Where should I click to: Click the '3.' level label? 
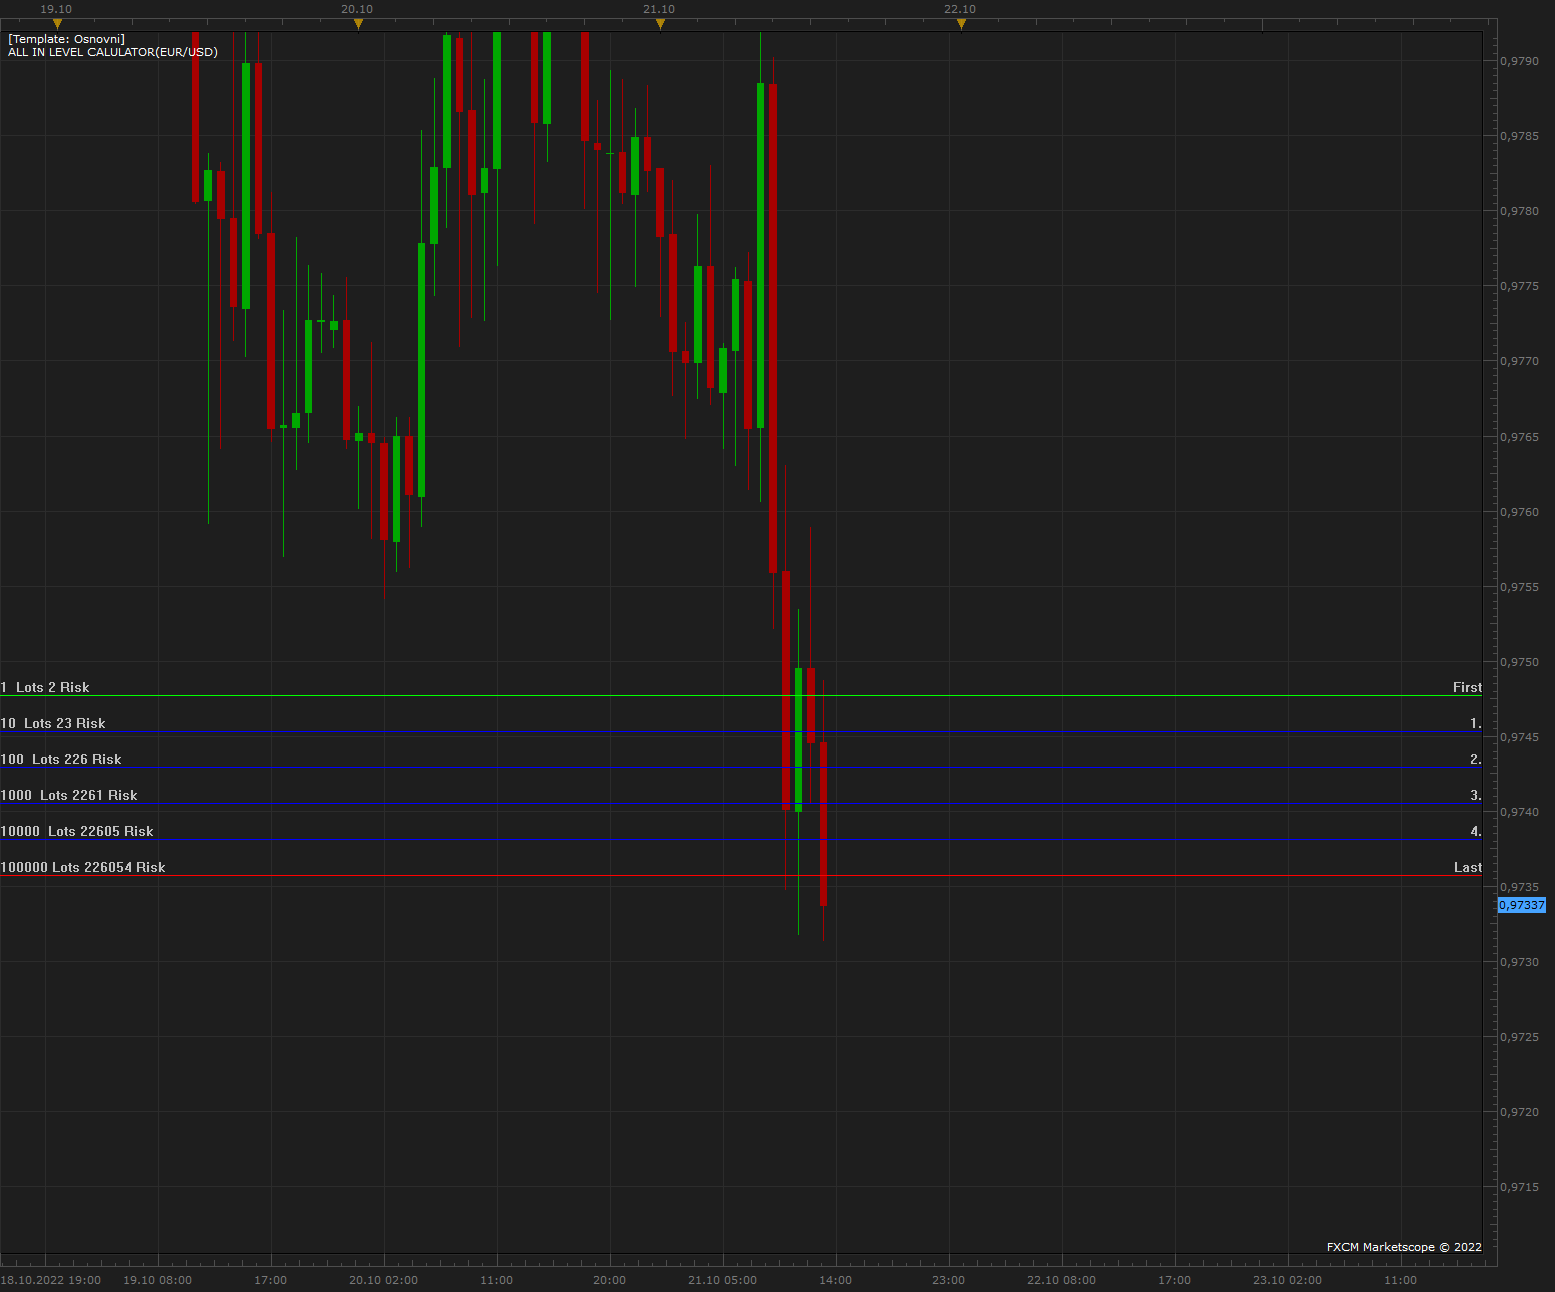coord(1476,795)
